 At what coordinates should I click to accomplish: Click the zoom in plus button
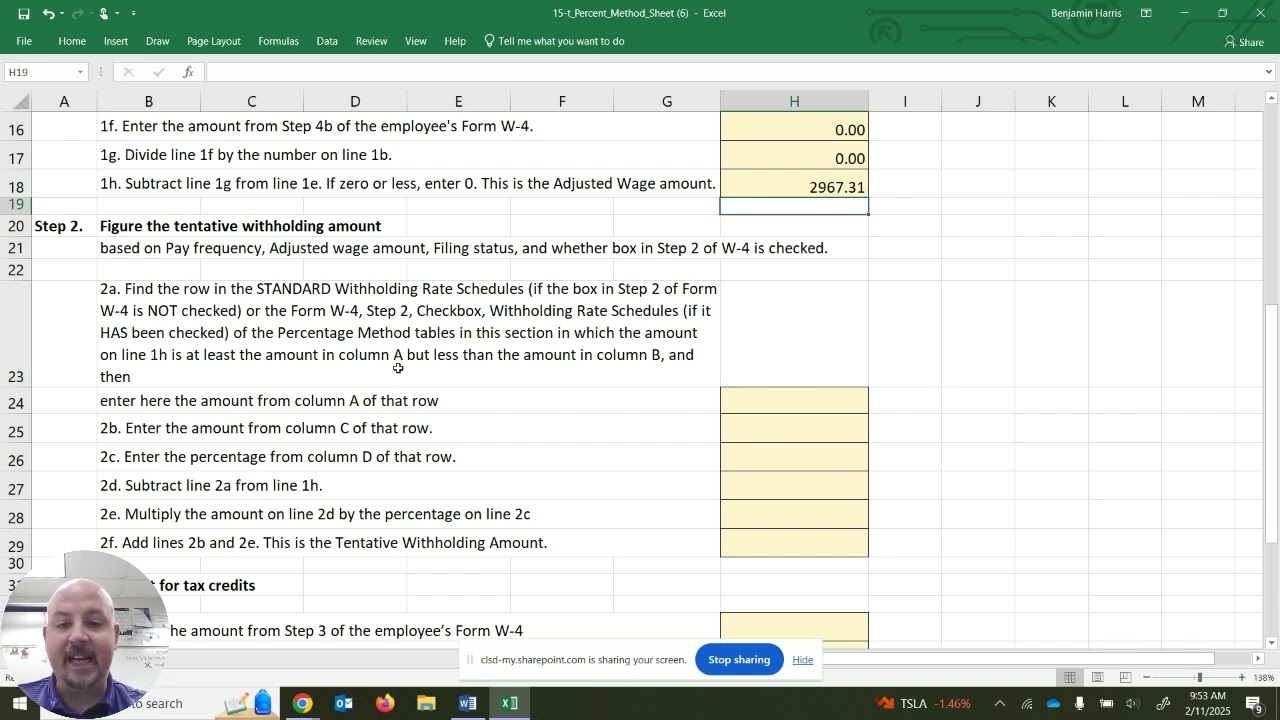[1242, 678]
